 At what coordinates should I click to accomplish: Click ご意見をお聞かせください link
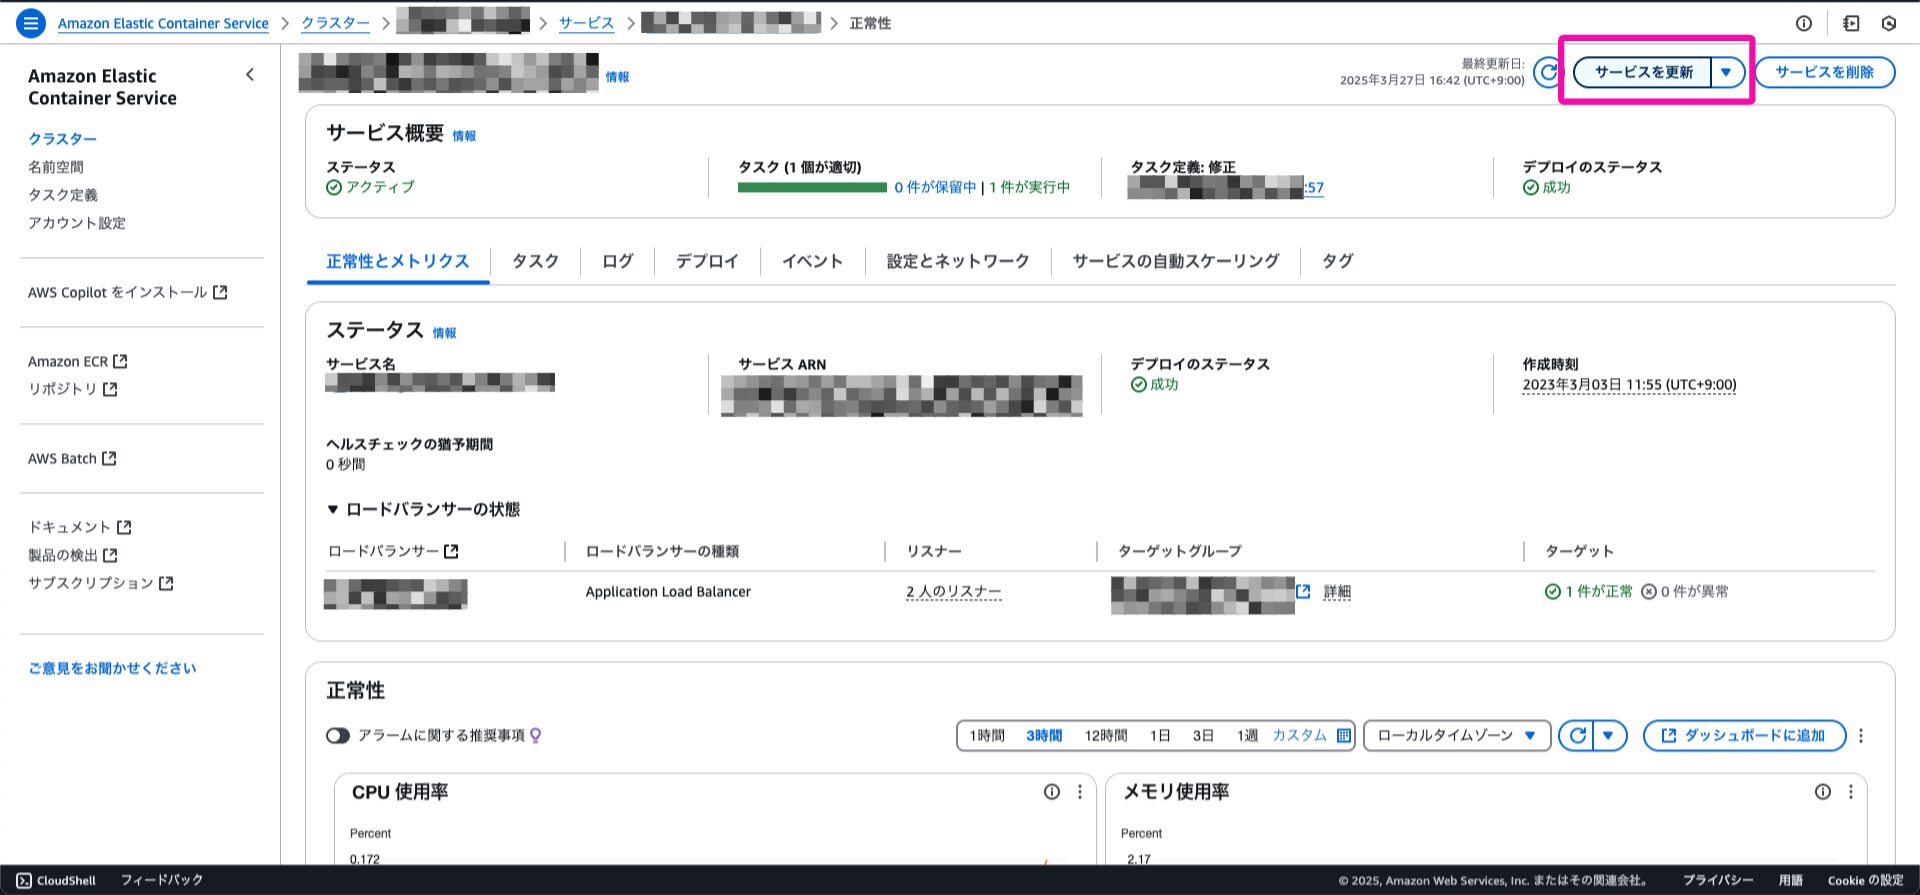[x=112, y=668]
